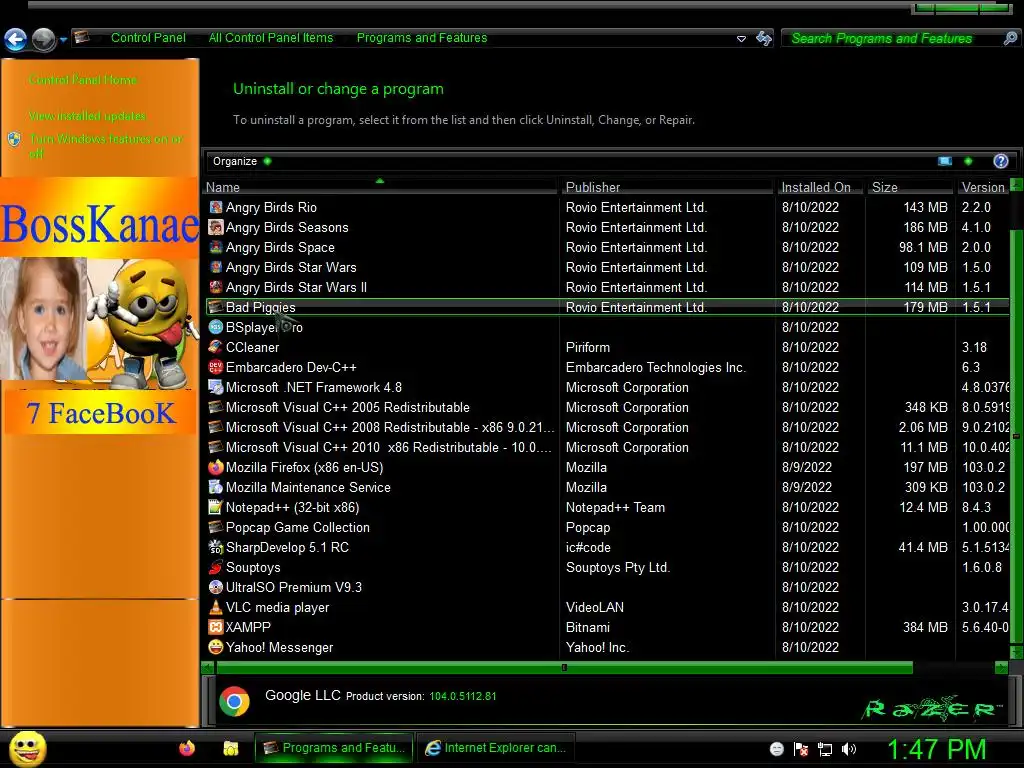Viewport: 1024px width, 768px height.
Task: Click the scroll down arrow
Action: click(1016, 652)
